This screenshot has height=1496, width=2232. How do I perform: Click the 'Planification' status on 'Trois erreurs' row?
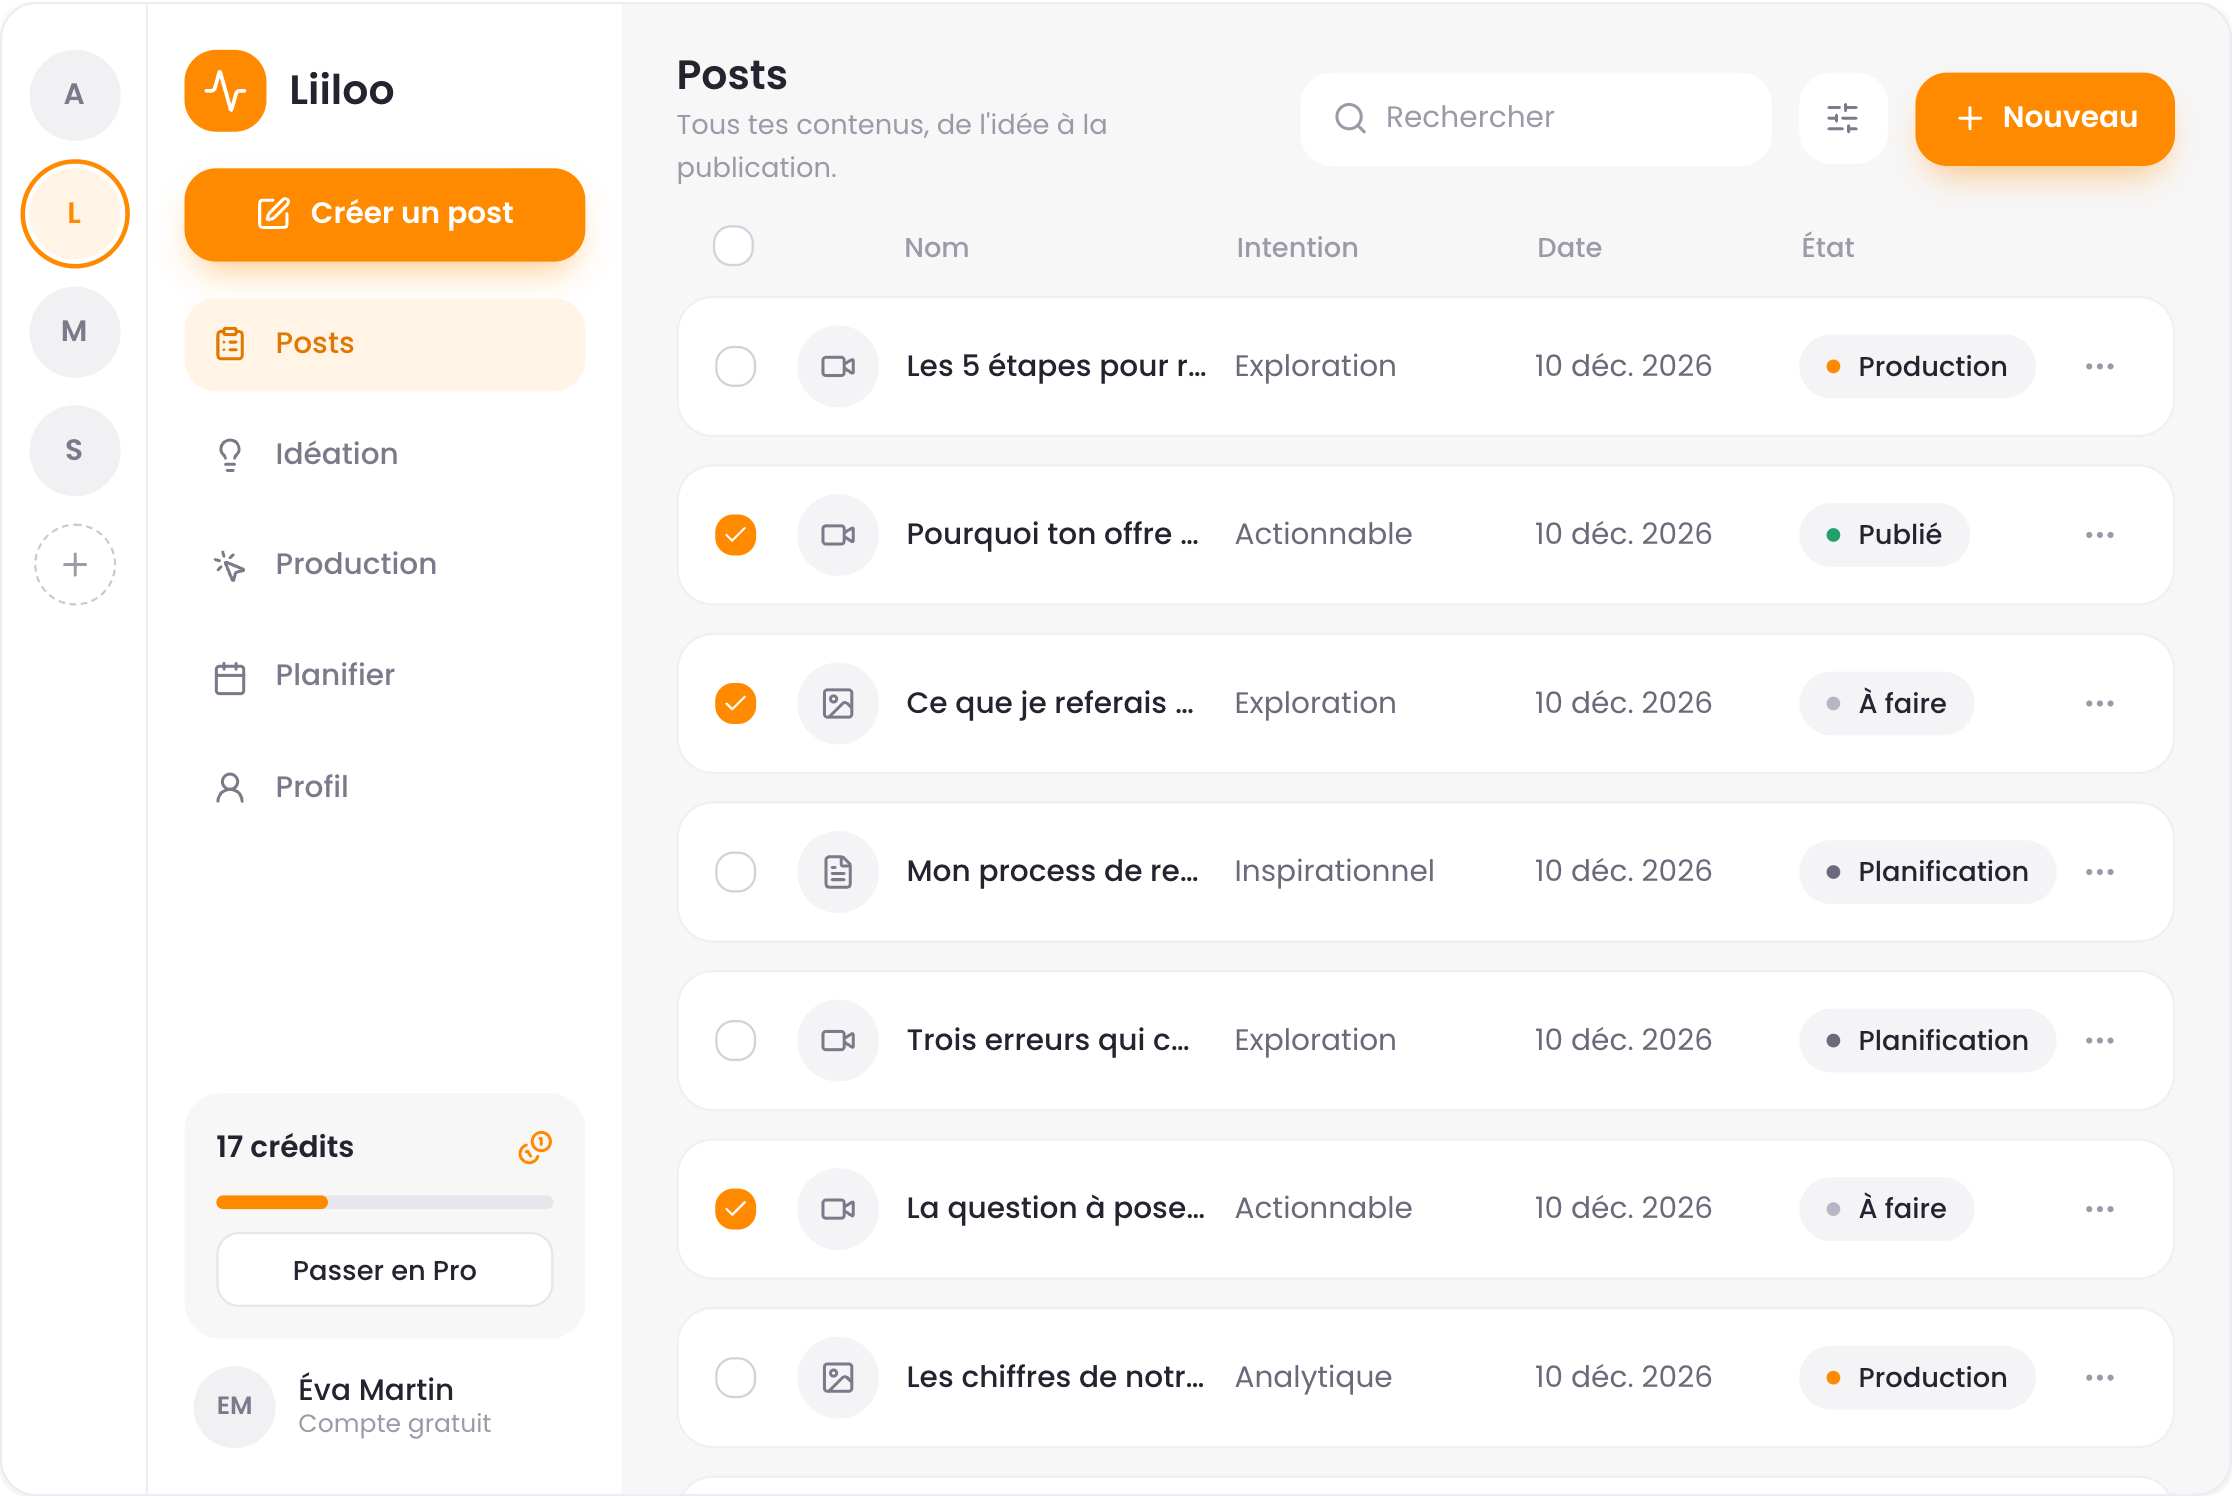[1927, 1040]
